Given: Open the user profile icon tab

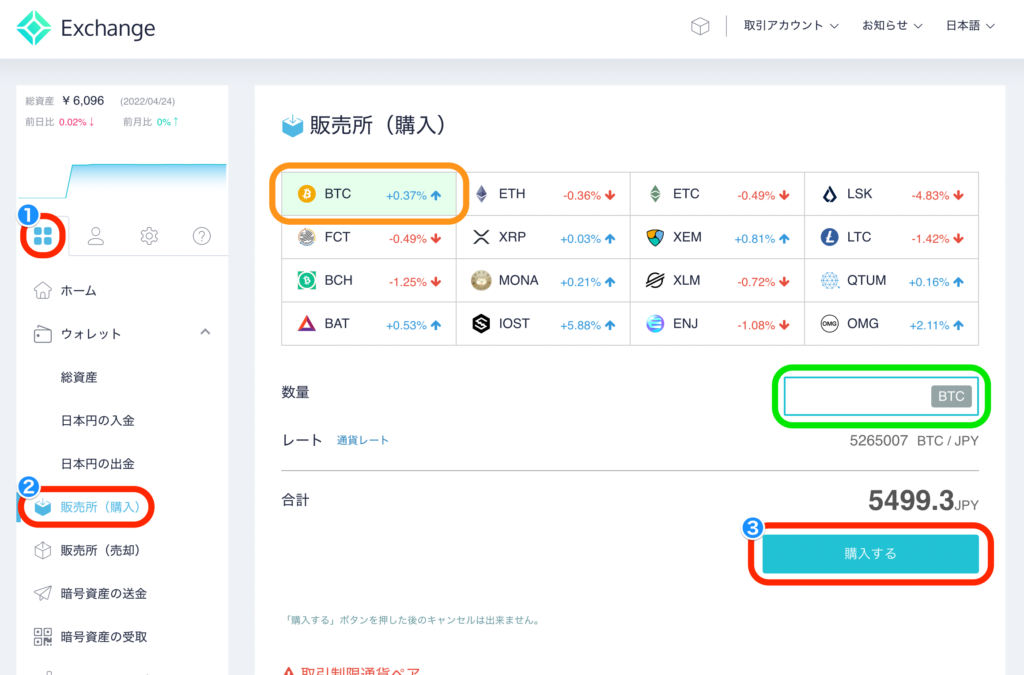Looking at the screenshot, I should pyautogui.click(x=96, y=236).
